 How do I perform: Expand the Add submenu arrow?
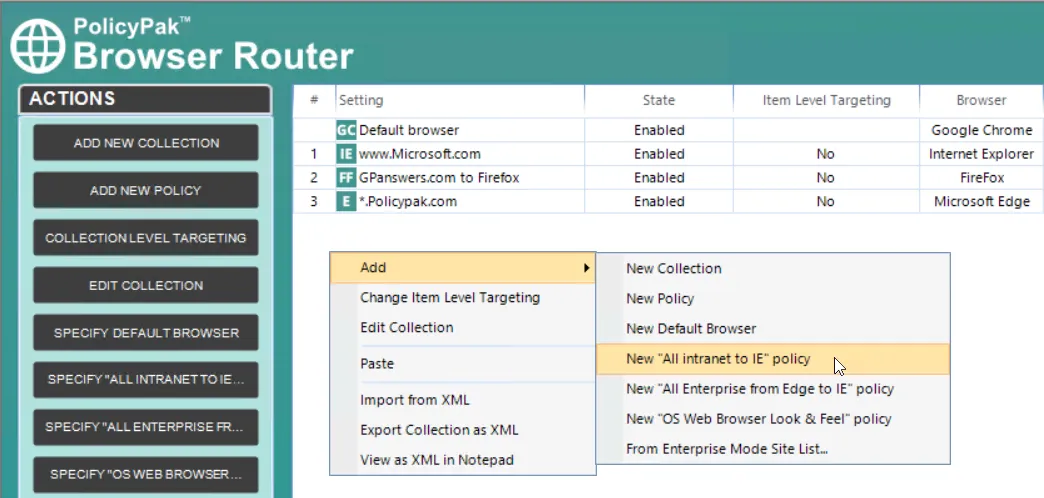click(x=587, y=268)
